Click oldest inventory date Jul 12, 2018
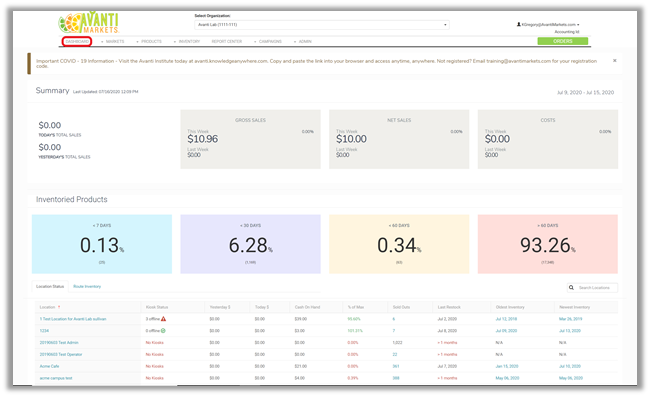Viewport: 650px width, 397px height. 506,319
